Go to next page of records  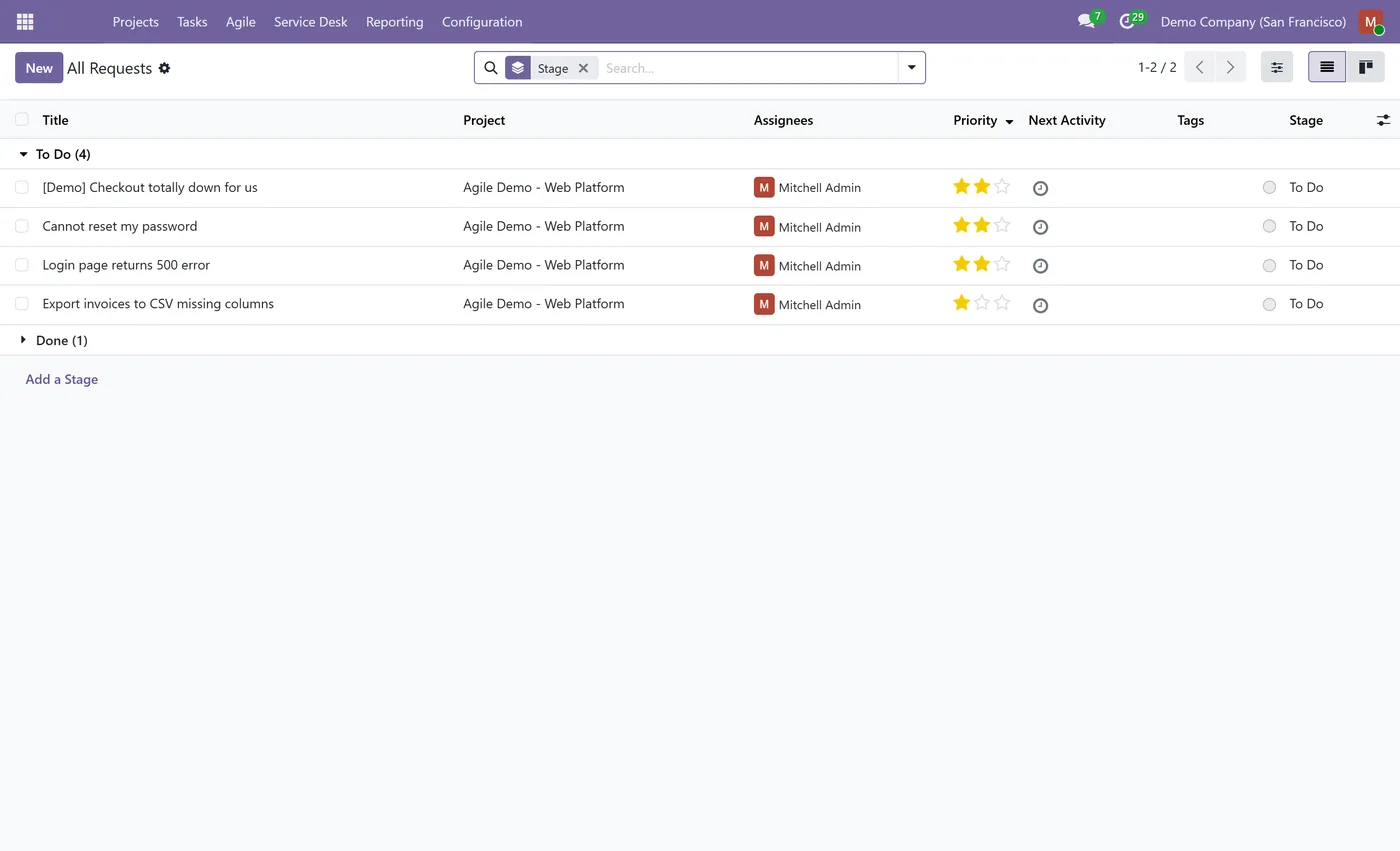(1231, 67)
